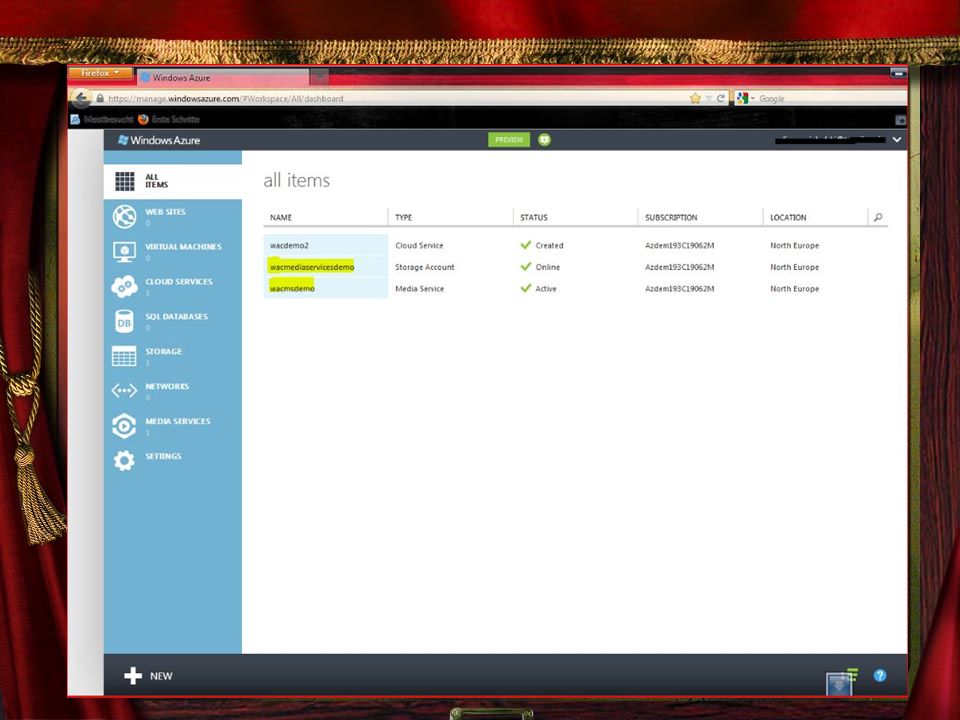This screenshot has height=720, width=960.
Task: Click the green PREVIEW button
Action: click(x=509, y=140)
